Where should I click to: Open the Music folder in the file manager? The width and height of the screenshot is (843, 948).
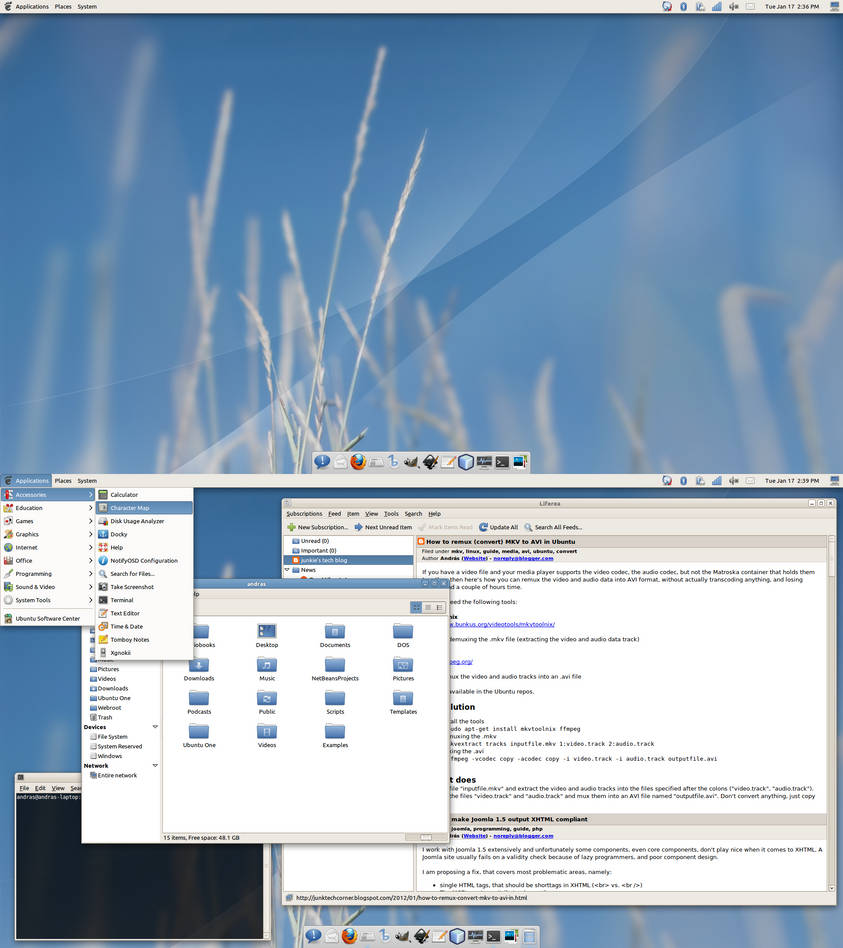coord(267,669)
